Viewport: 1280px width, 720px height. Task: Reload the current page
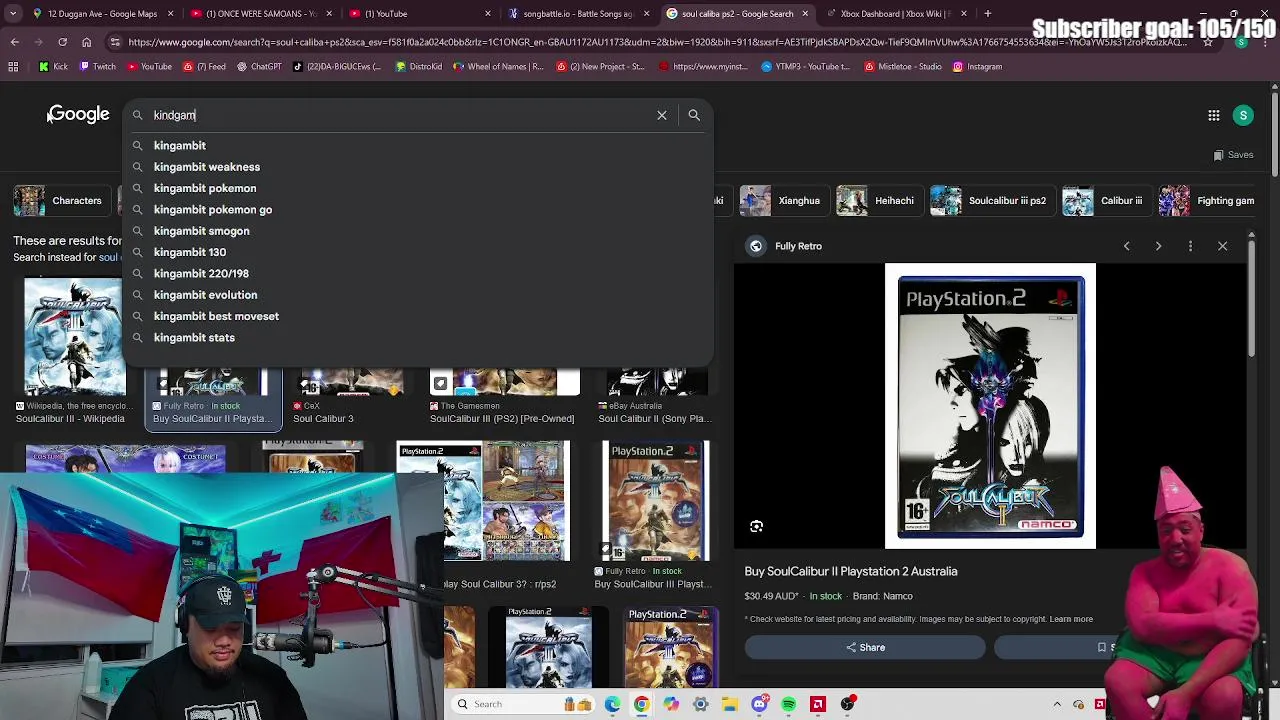coord(62,42)
